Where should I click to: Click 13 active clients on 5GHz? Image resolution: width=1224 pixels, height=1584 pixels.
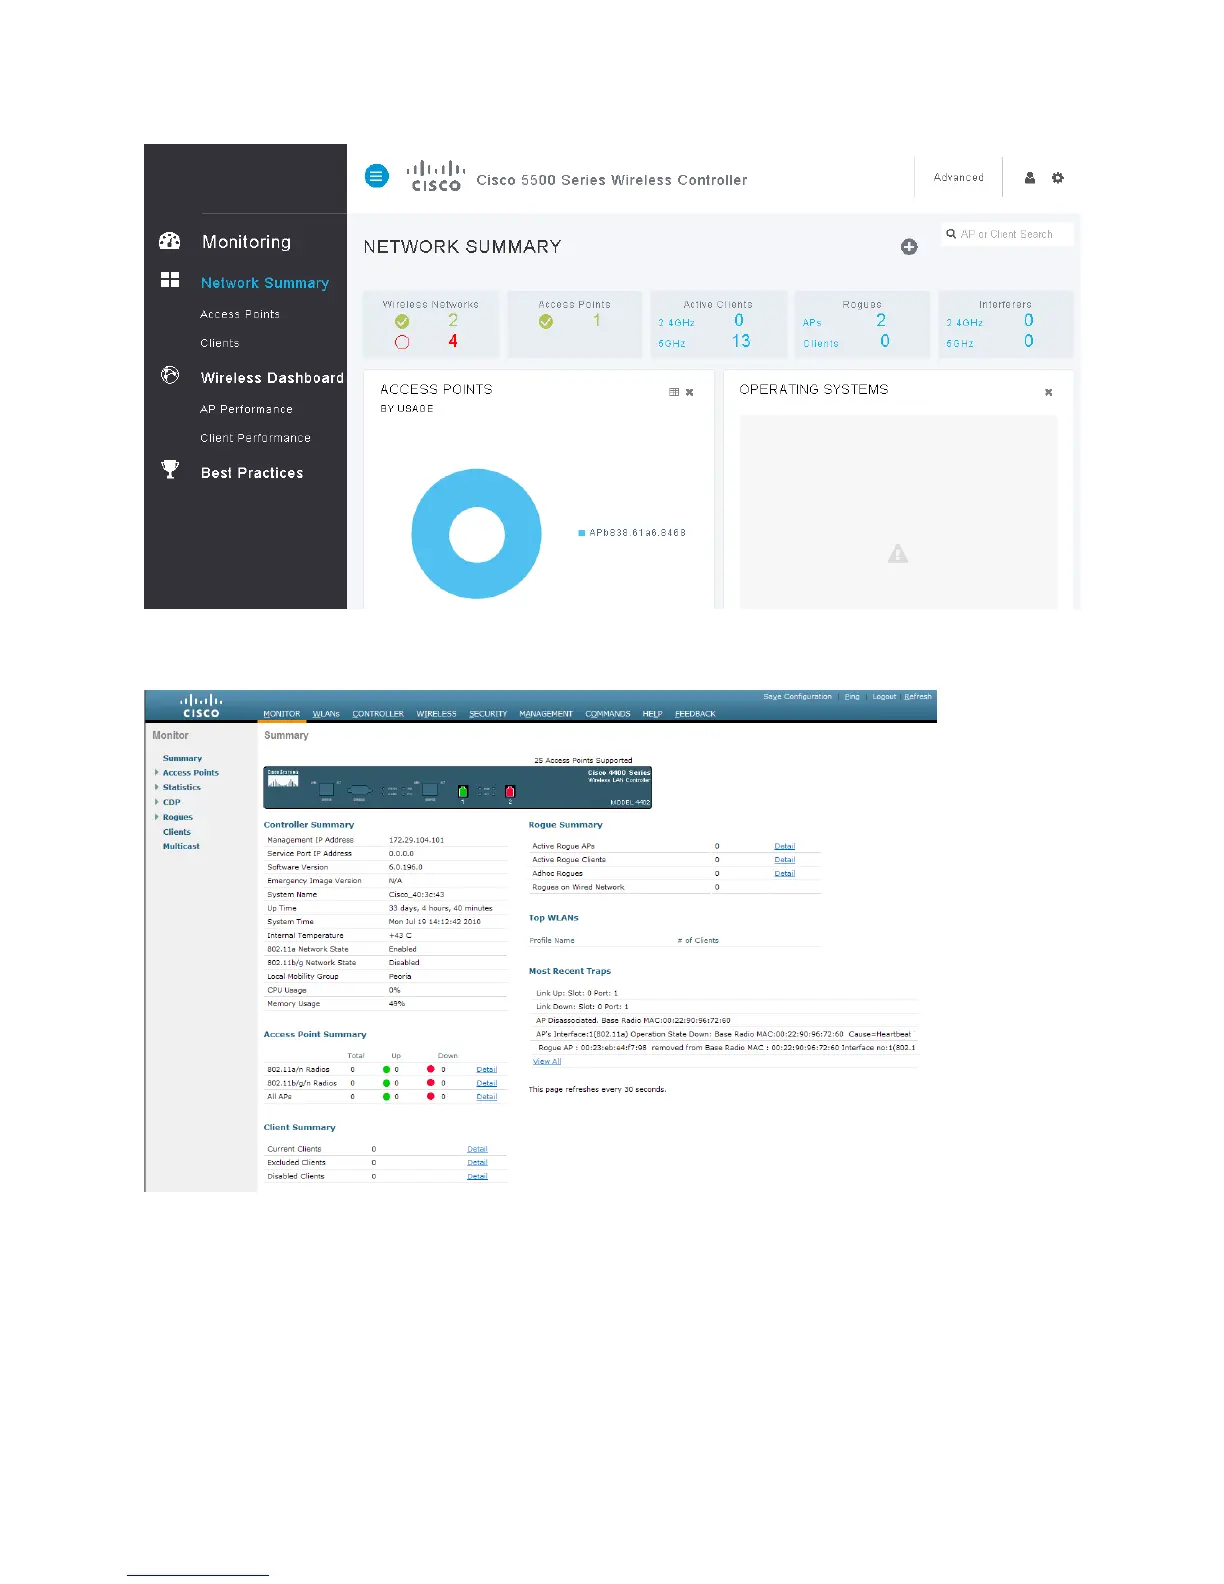point(741,341)
